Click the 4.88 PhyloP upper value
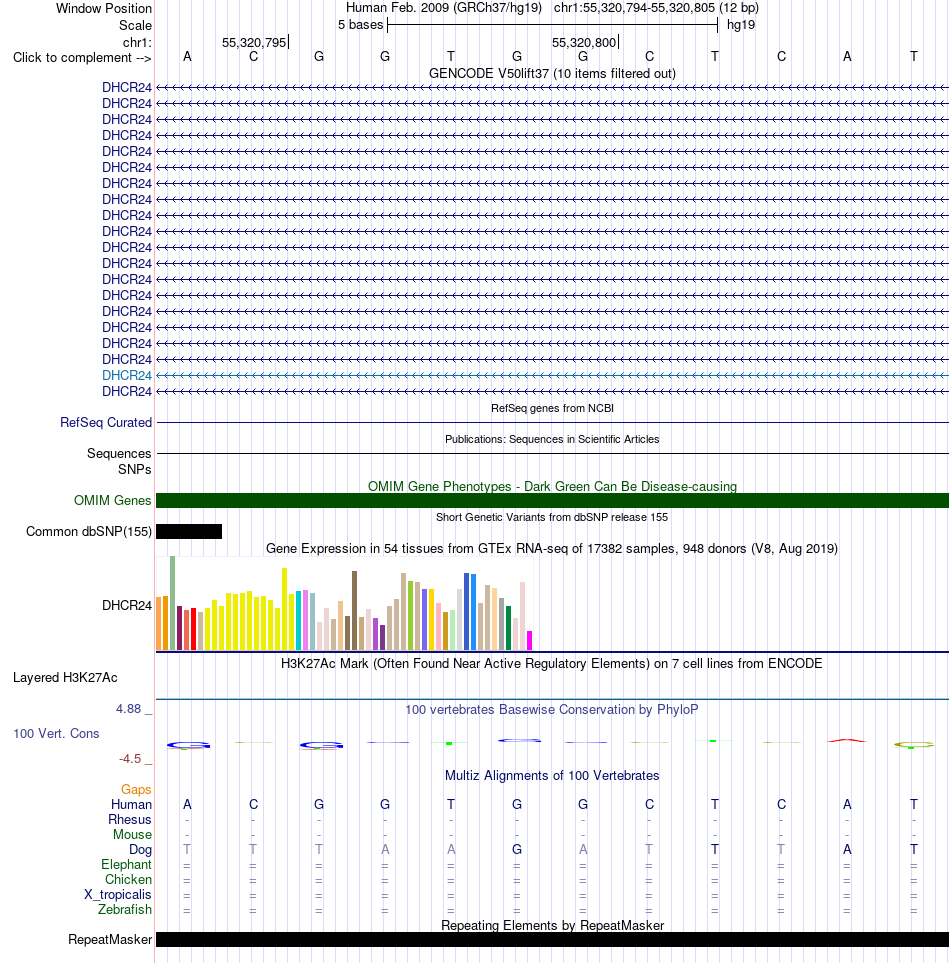950x963 pixels. coord(128,709)
